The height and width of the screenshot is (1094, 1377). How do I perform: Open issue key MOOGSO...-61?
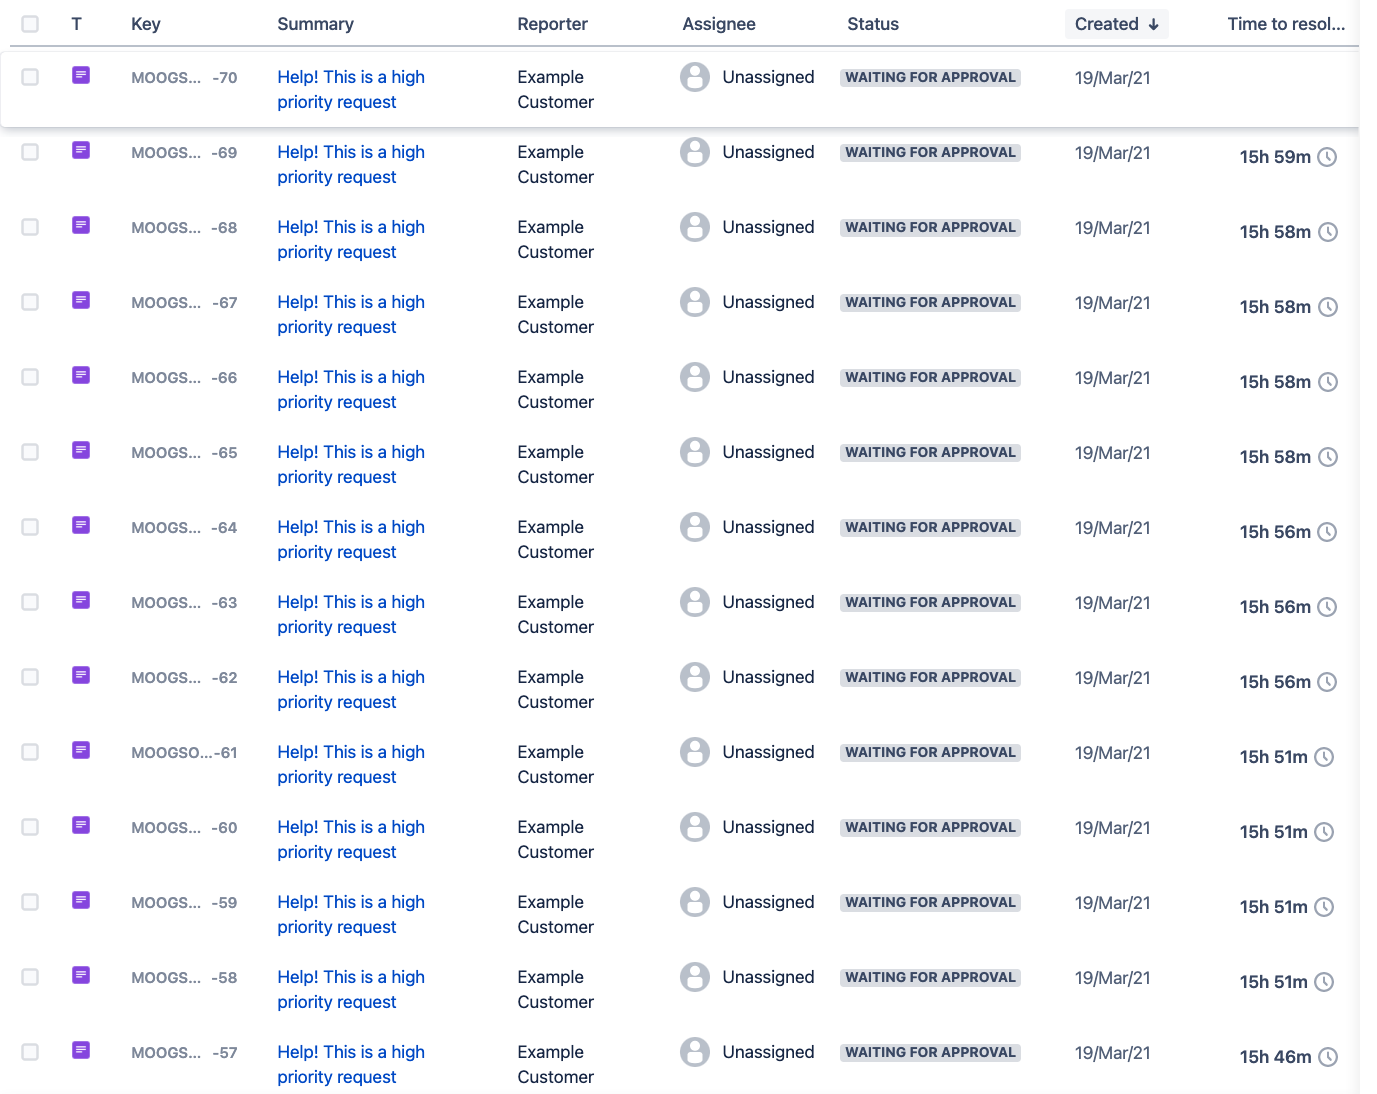click(x=184, y=752)
